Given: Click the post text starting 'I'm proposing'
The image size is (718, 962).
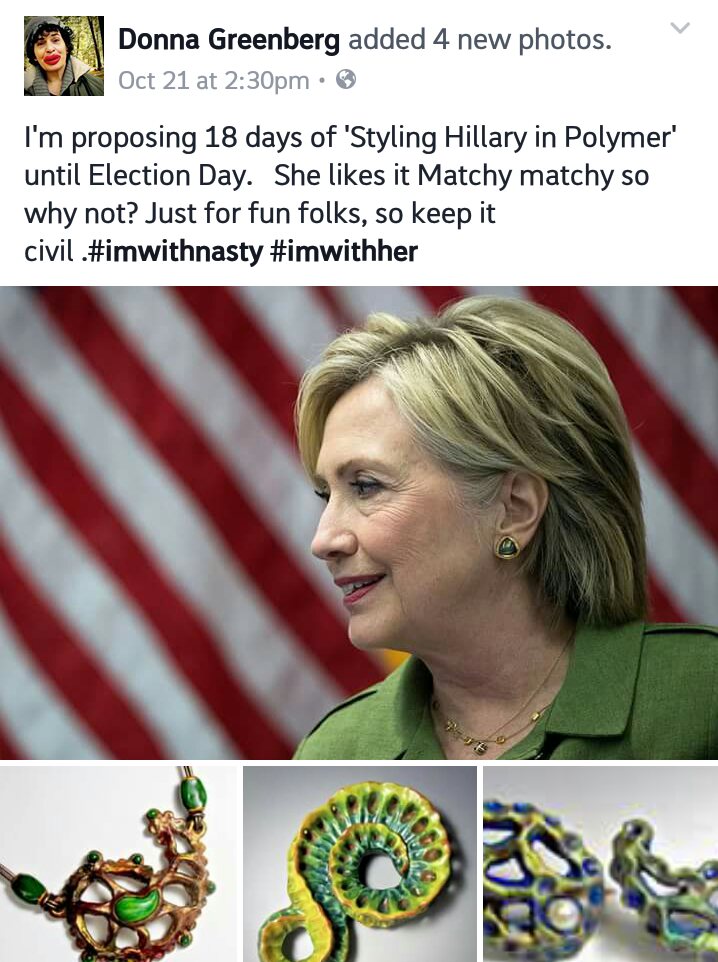Looking at the screenshot, I should click(350, 194).
